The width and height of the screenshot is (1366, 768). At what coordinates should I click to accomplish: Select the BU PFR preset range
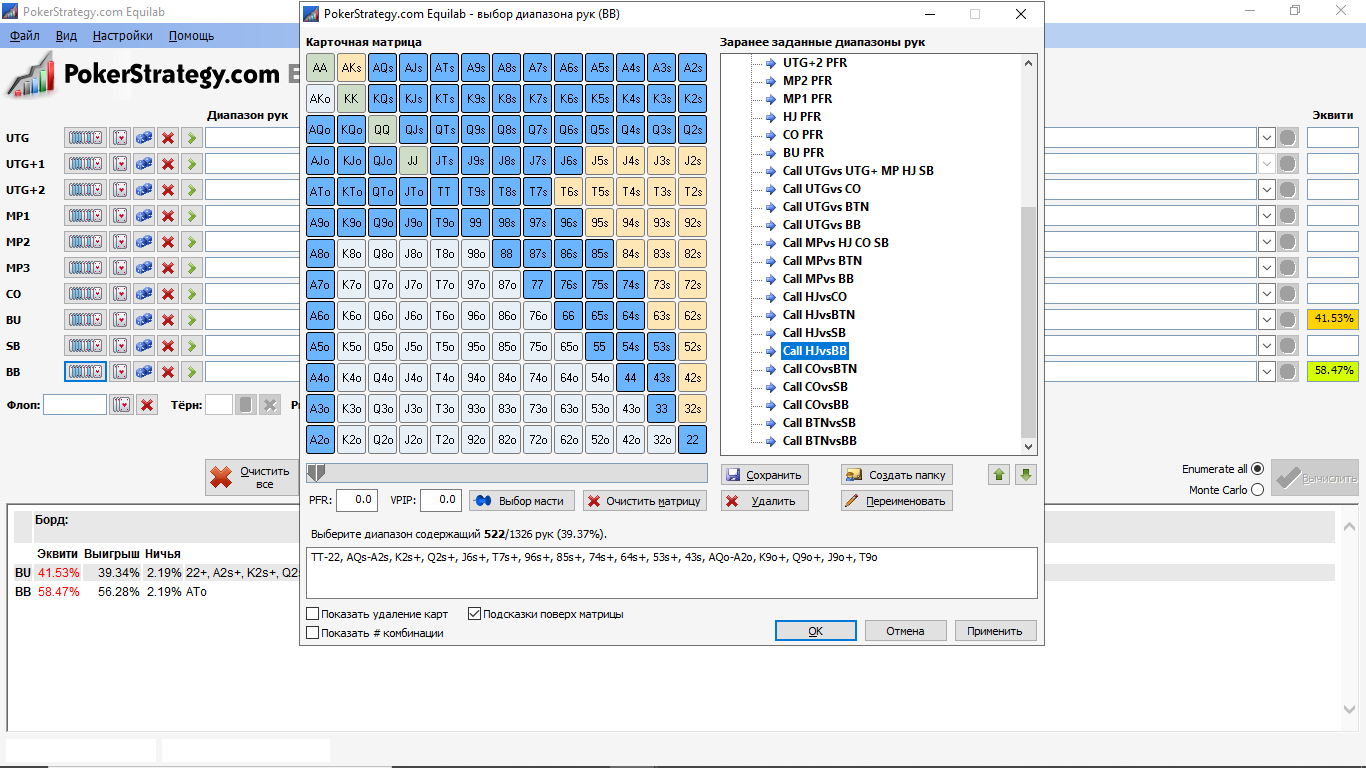pos(803,153)
